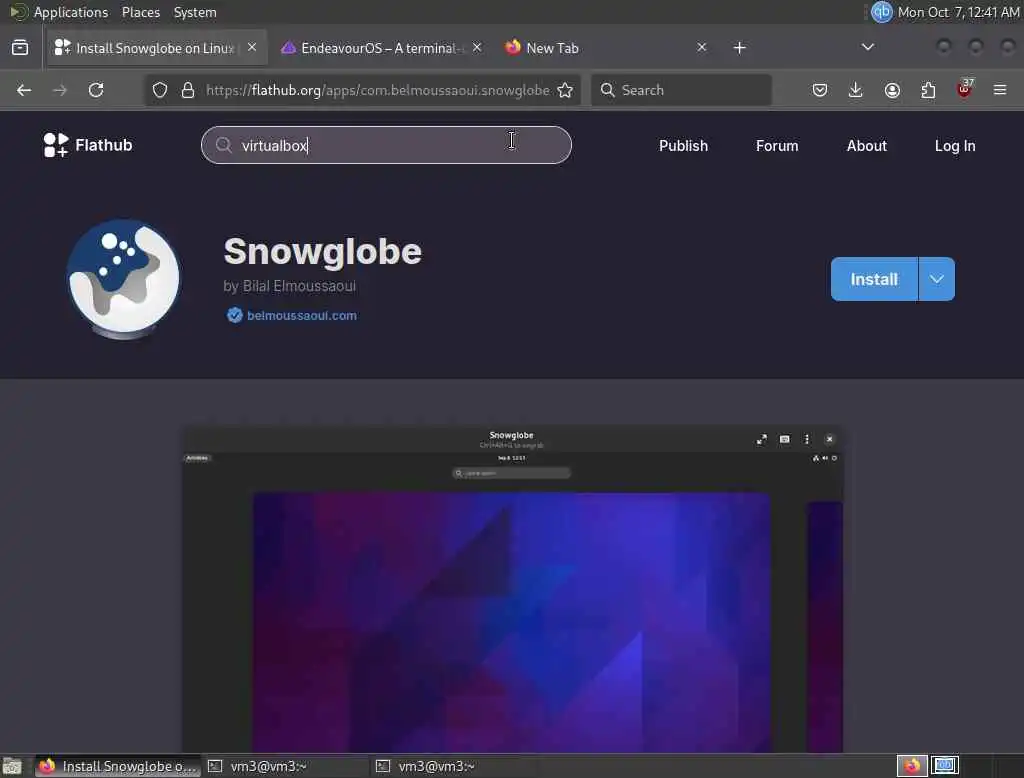The height and width of the screenshot is (778, 1024).
Task: Open the Firefox downloads panel
Action: pos(856,90)
